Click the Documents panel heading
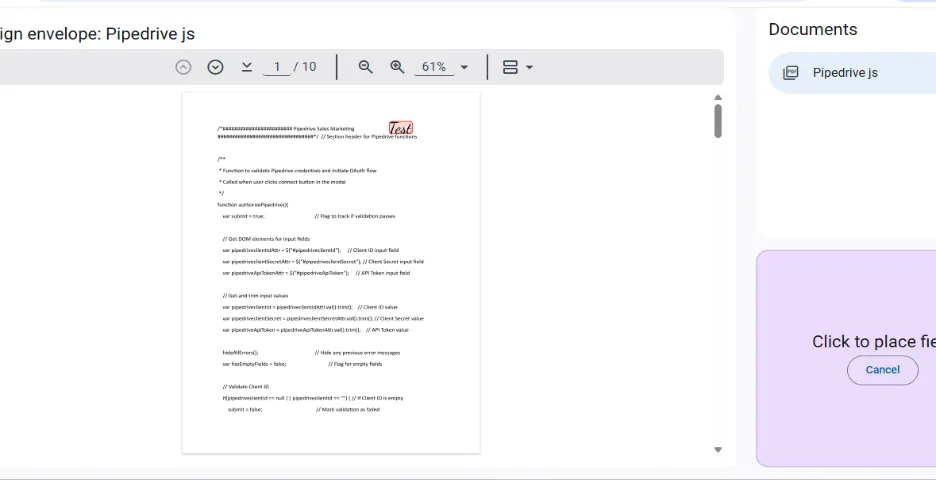This screenshot has height=480, width=936. (812, 29)
